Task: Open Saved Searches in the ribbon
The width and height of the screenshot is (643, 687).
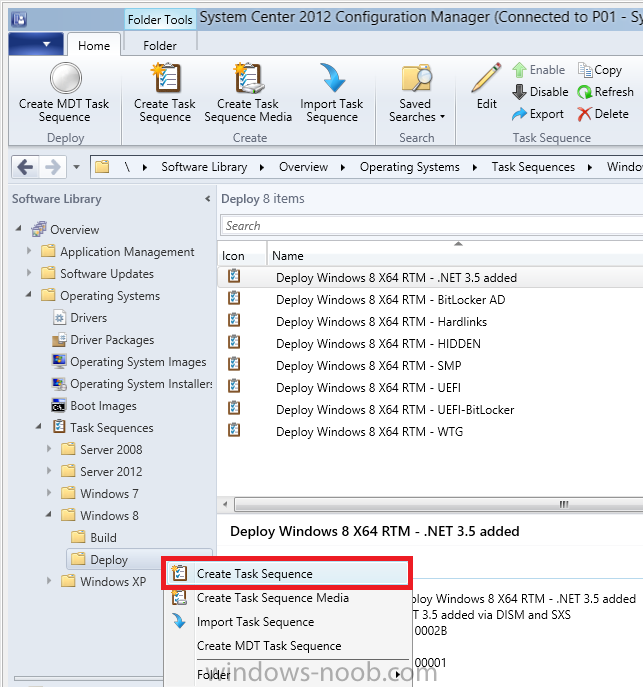Action: click(416, 93)
